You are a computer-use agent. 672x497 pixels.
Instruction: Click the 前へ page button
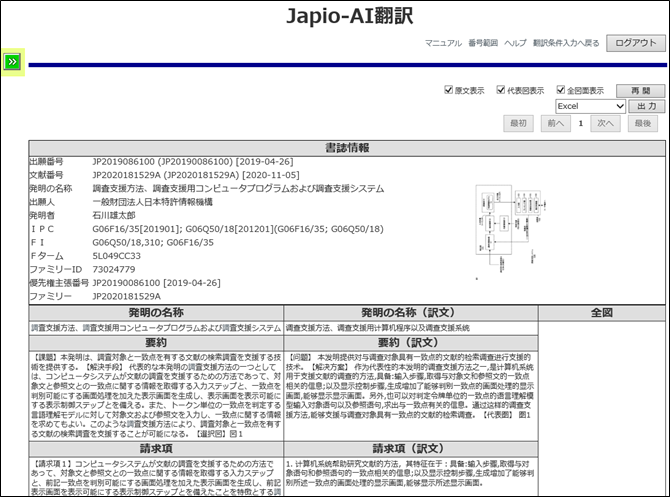555,123
